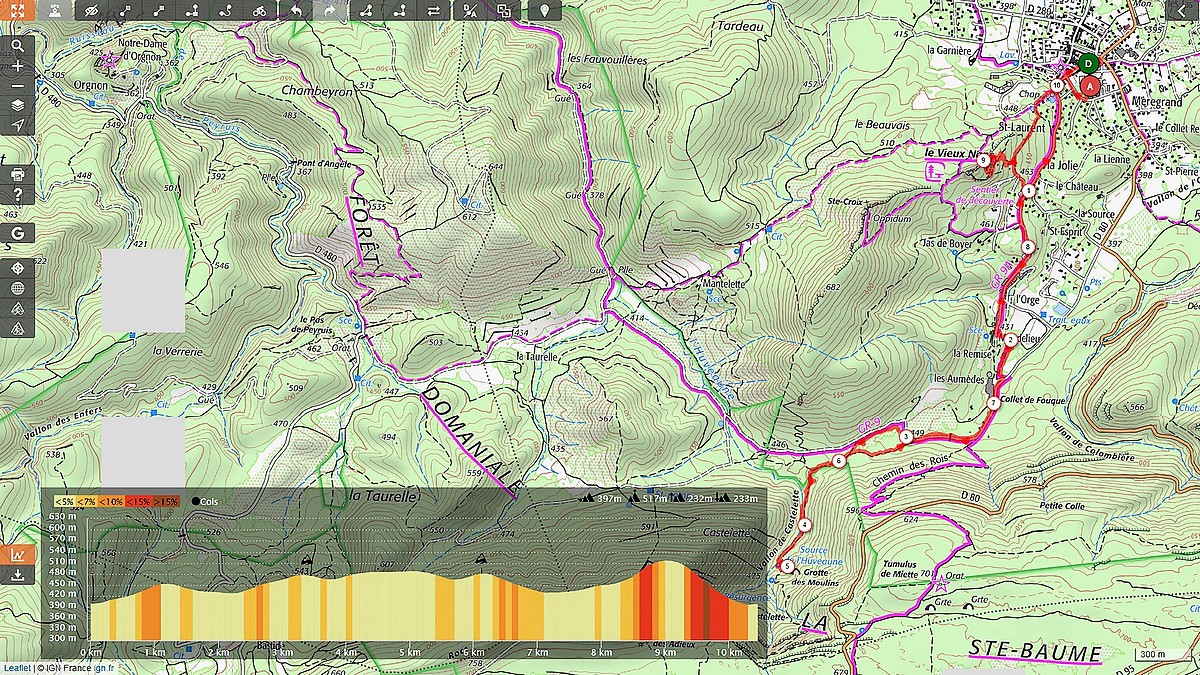Viewport: 1200px width, 675px height.
Task: Select the bicycle routing mode
Action: [x=259, y=11]
